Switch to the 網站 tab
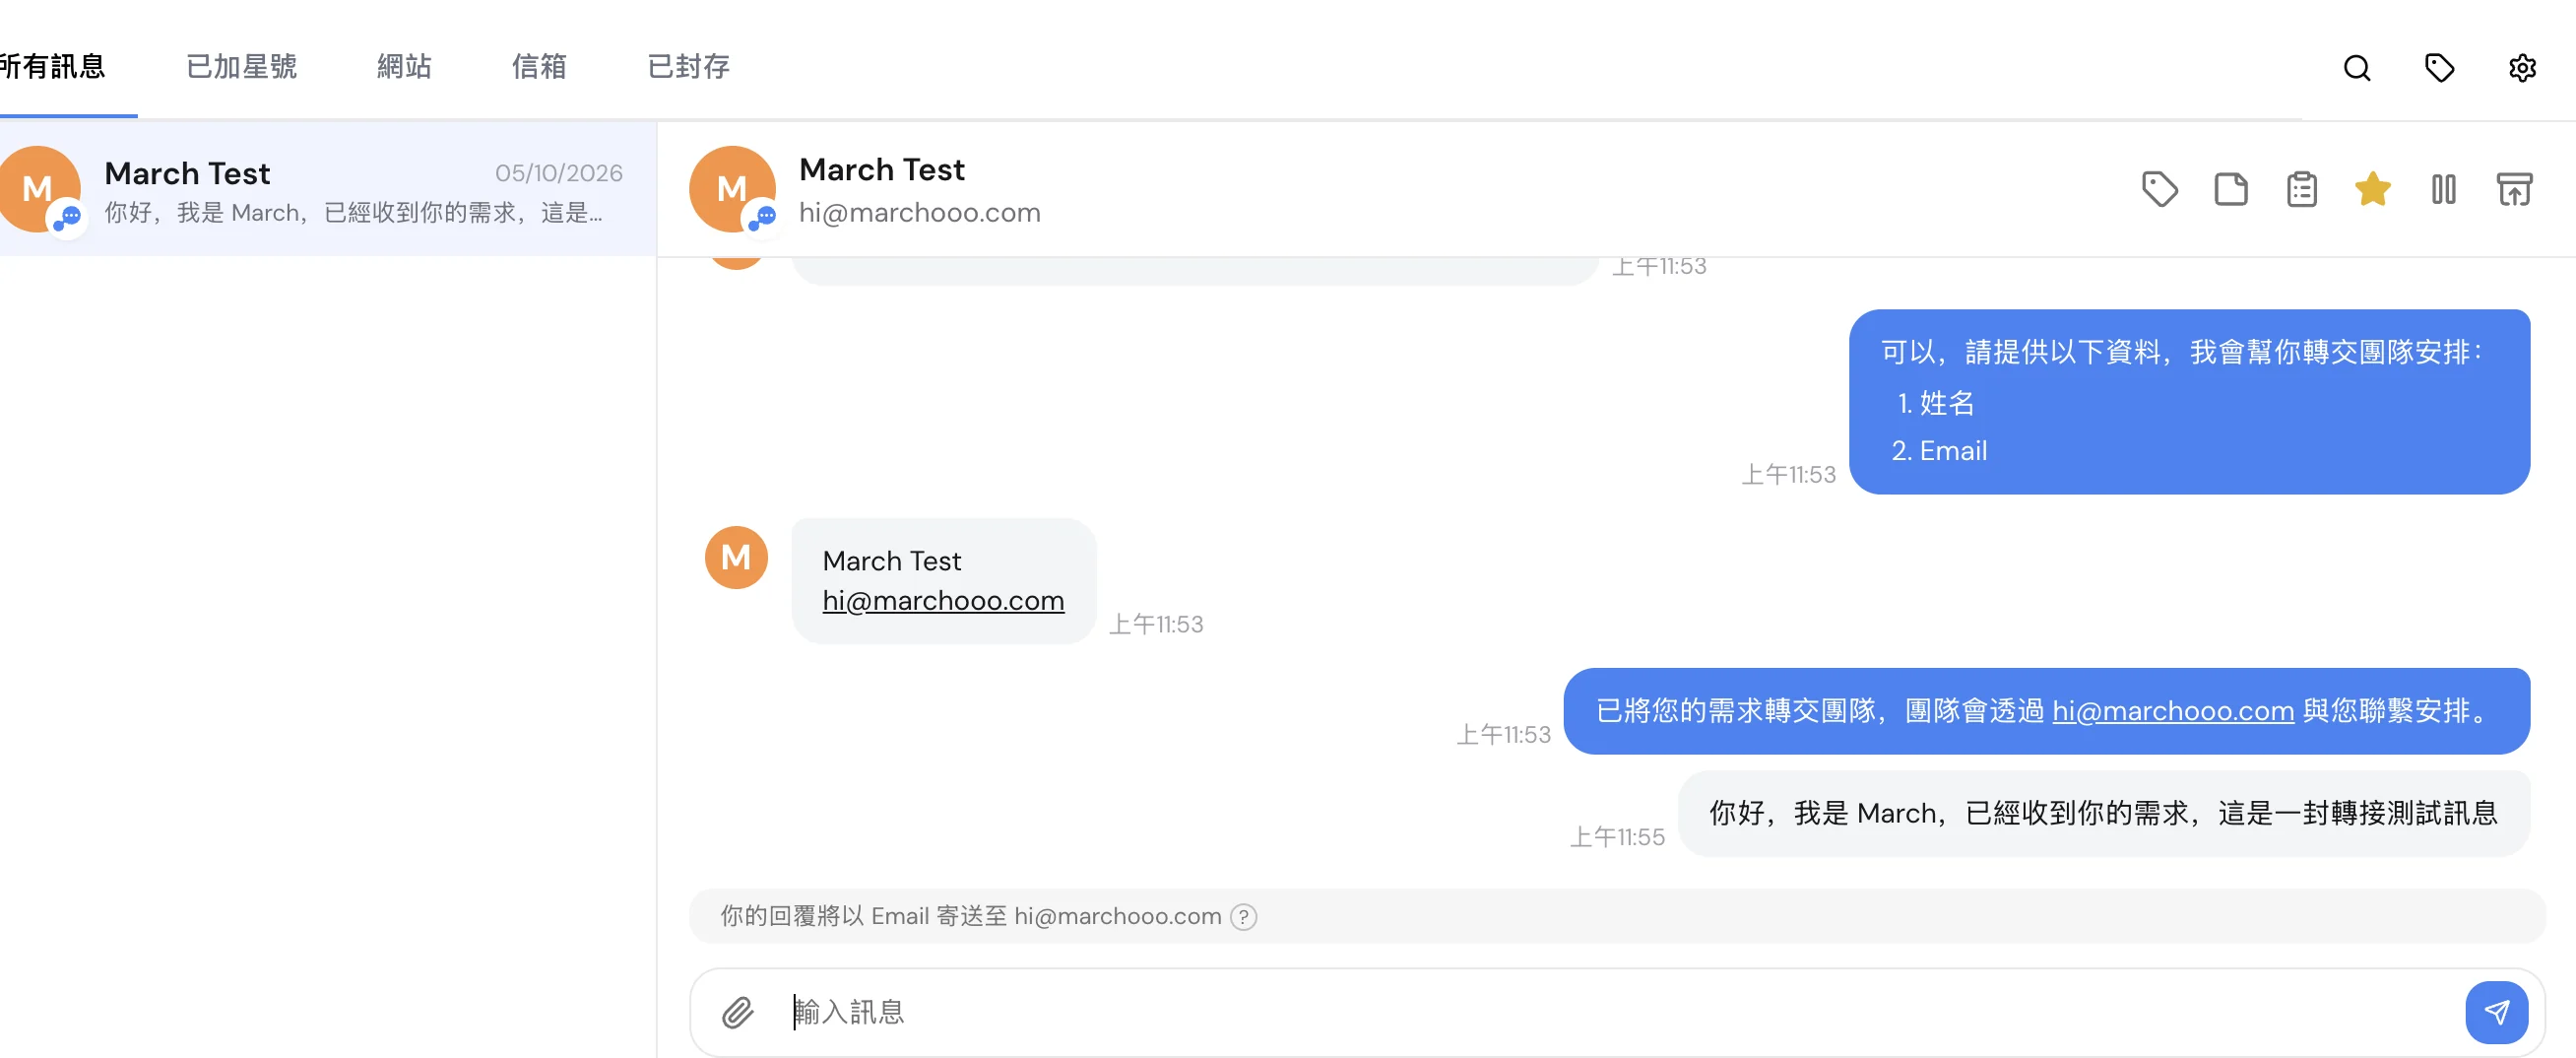Viewport: 2576px width, 1058px height. point(404,66)
